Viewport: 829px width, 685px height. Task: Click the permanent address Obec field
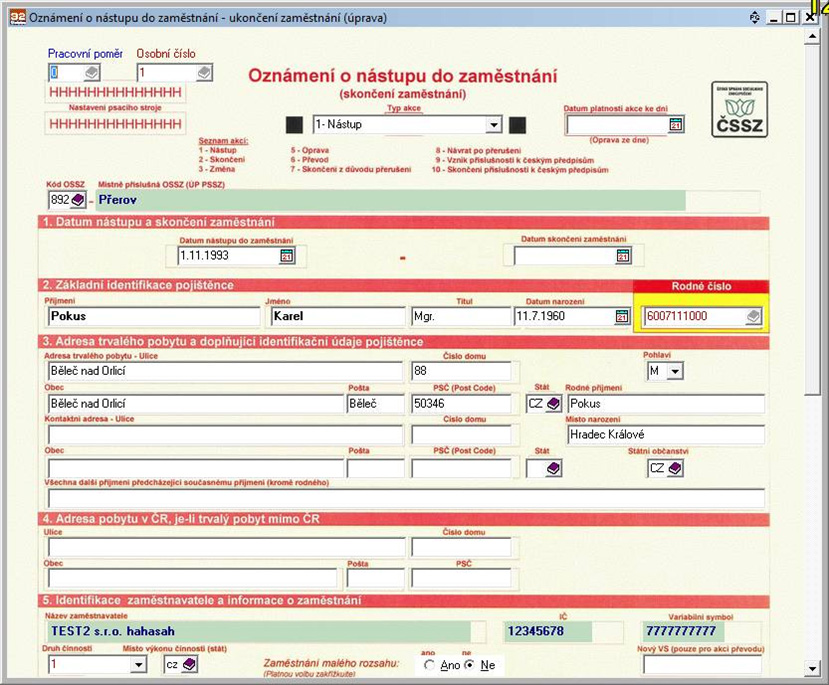click(196, 404)
